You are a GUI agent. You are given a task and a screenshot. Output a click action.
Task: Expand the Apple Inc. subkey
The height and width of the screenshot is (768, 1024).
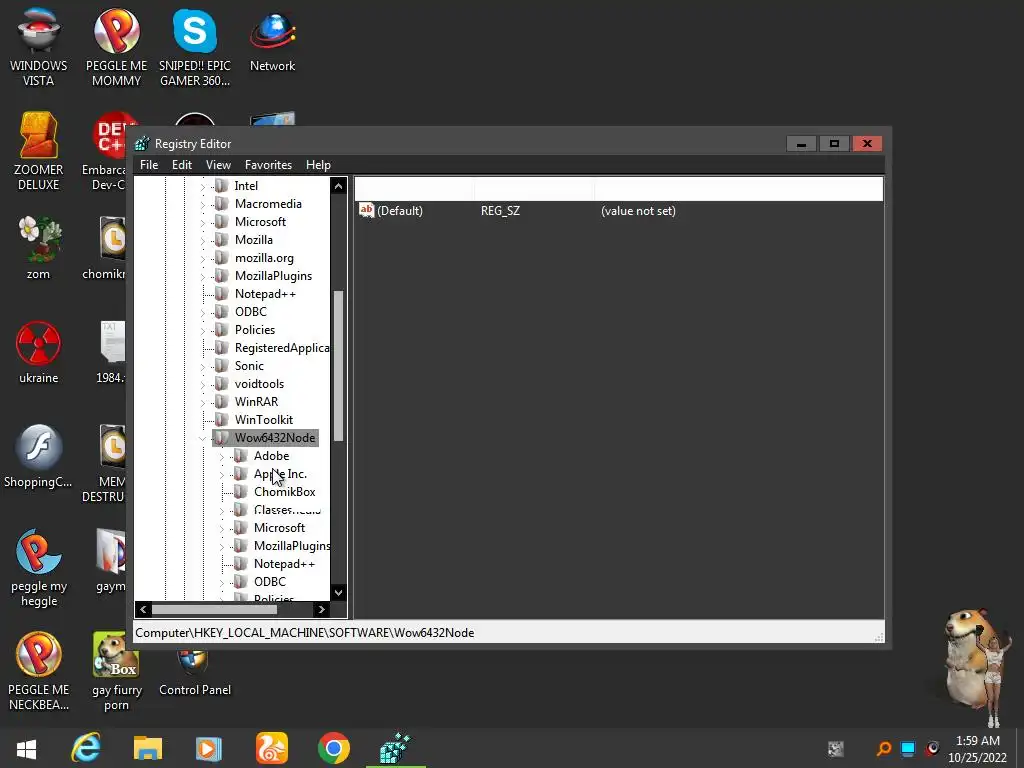(221, 474)
